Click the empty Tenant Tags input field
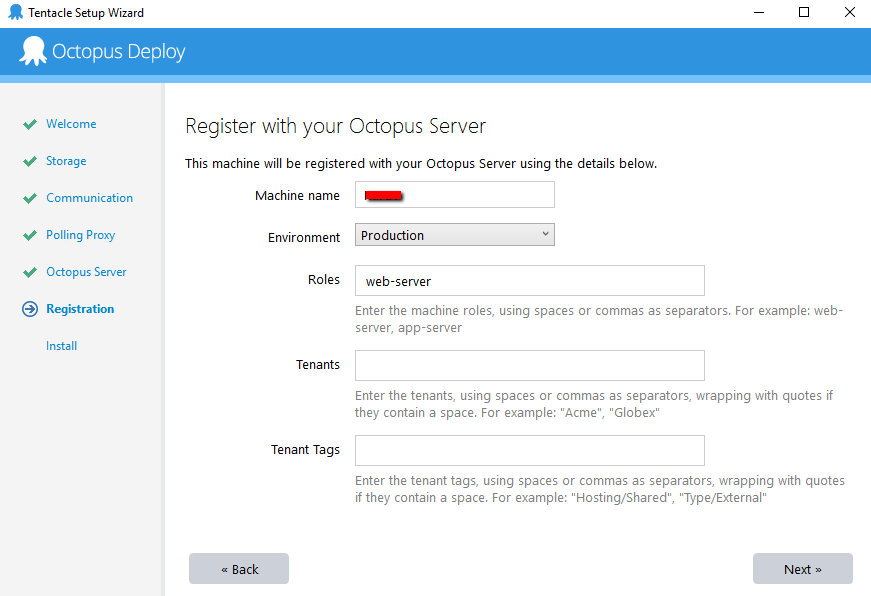Image resolution: width=871 pixels, height=596 pixels. (529, 450)
